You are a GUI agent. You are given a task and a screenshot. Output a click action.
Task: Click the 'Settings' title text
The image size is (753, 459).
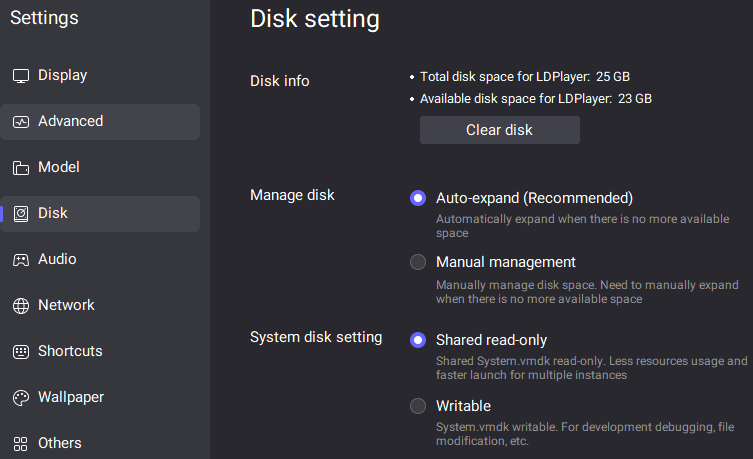coord(44,18)
